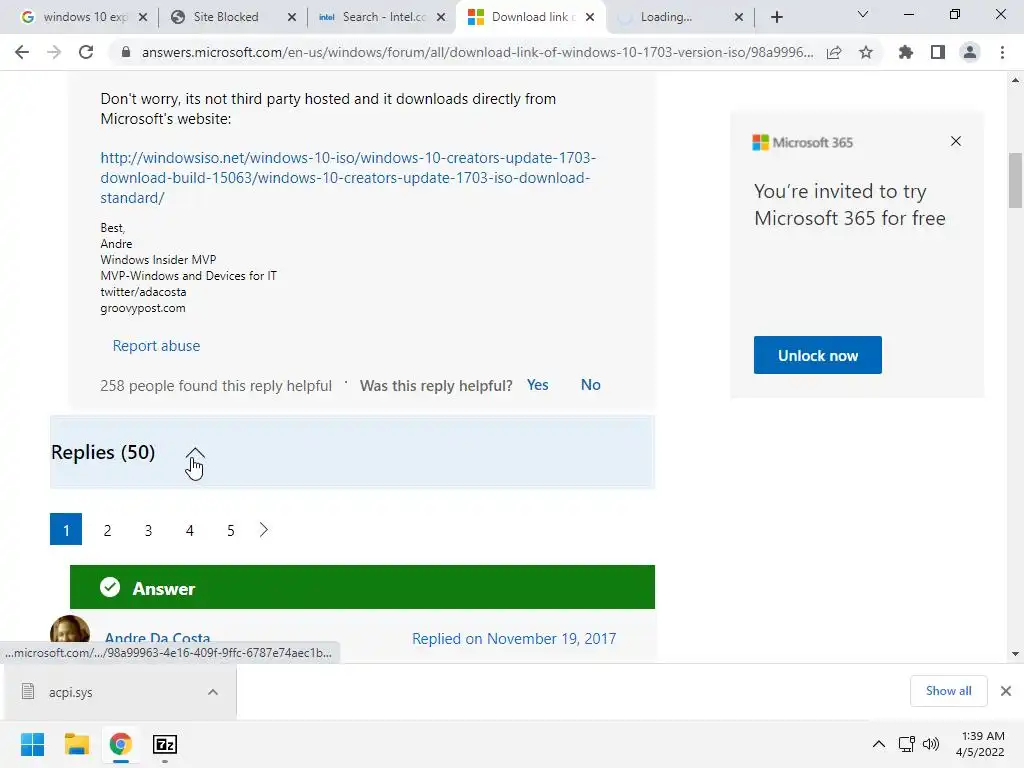Go to replies page 2
The image size is (1024, 768).
click(107, 530)
